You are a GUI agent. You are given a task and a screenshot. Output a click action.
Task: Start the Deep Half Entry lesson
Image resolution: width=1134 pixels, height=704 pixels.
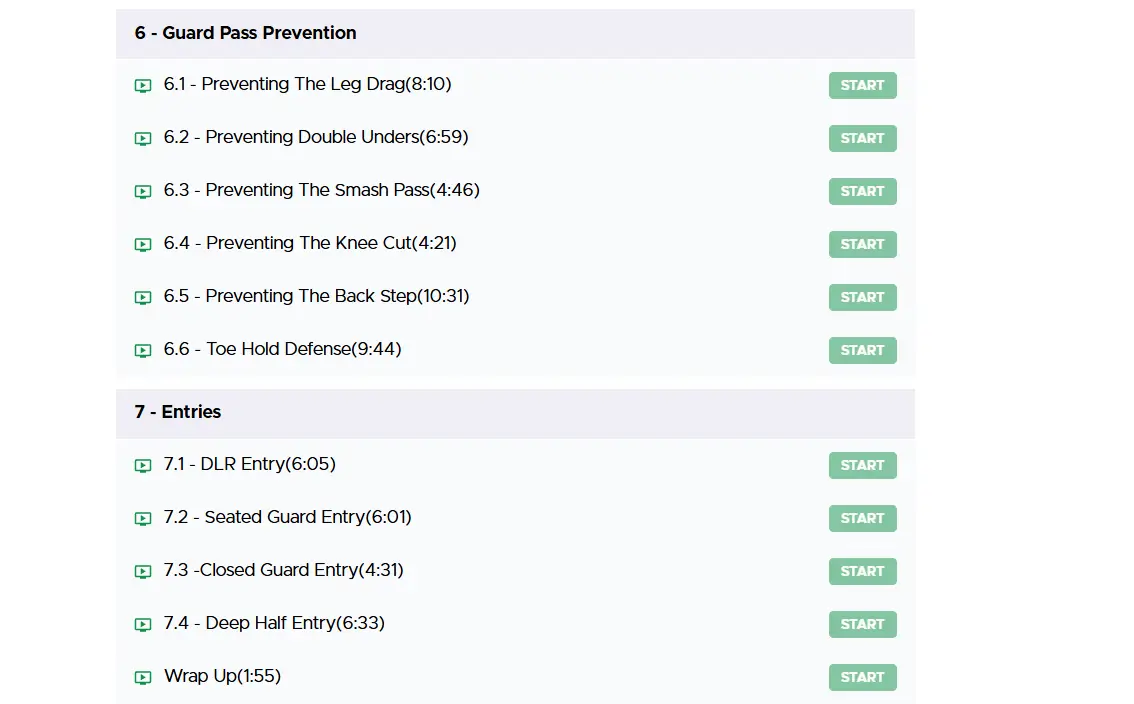coord(862,625)
